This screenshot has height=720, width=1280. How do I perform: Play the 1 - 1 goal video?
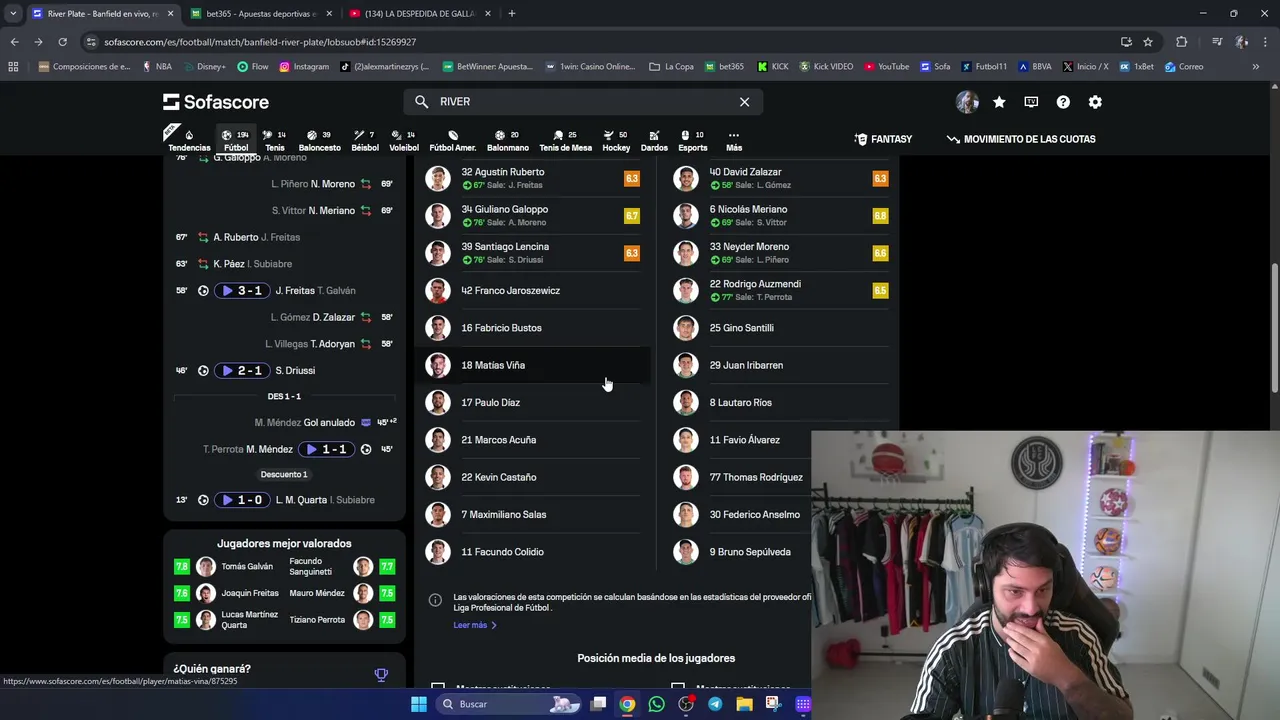click(326, 450)
